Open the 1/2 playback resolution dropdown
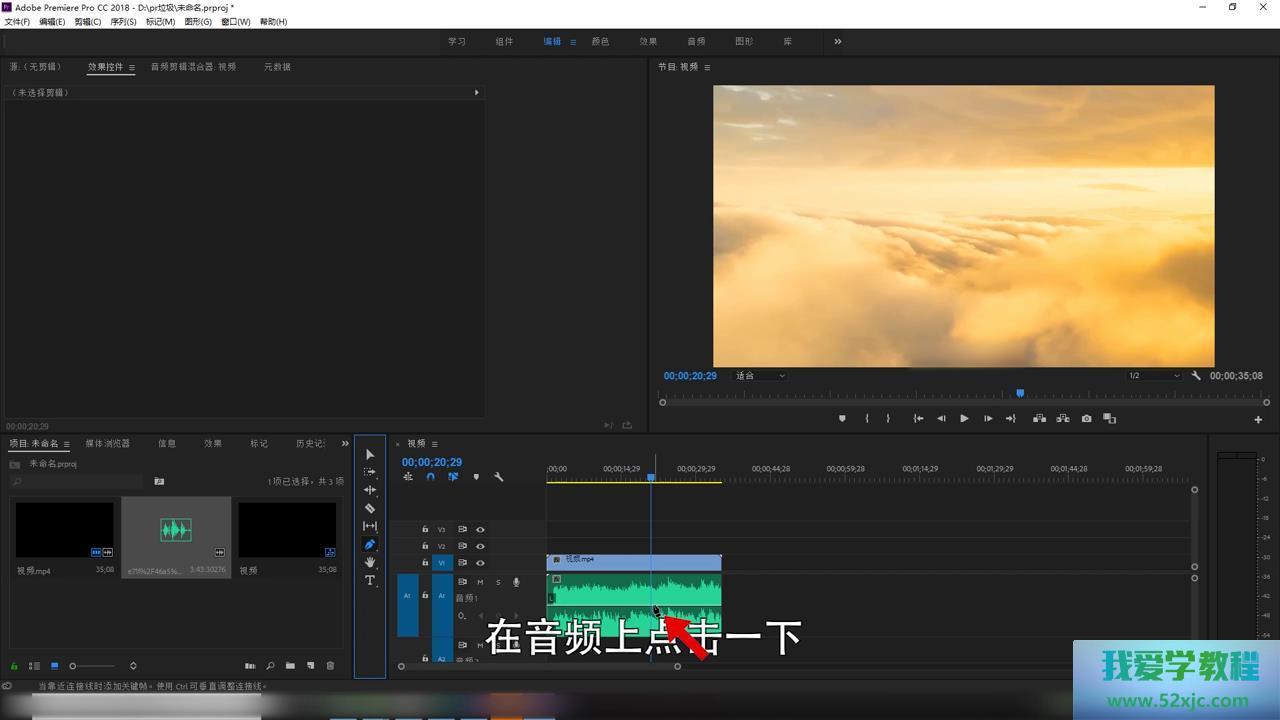 coord(1154,376)
